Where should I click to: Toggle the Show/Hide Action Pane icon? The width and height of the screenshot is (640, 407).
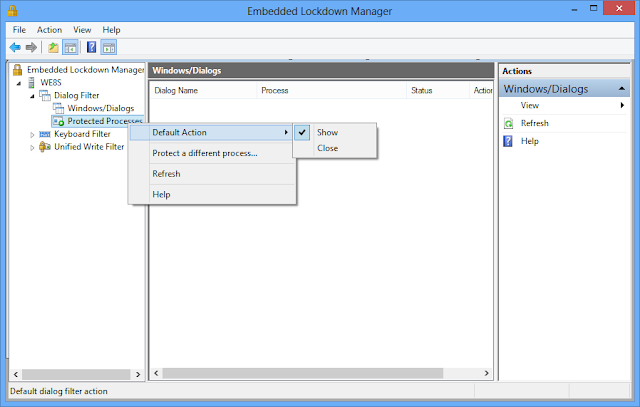pos(109,47)
